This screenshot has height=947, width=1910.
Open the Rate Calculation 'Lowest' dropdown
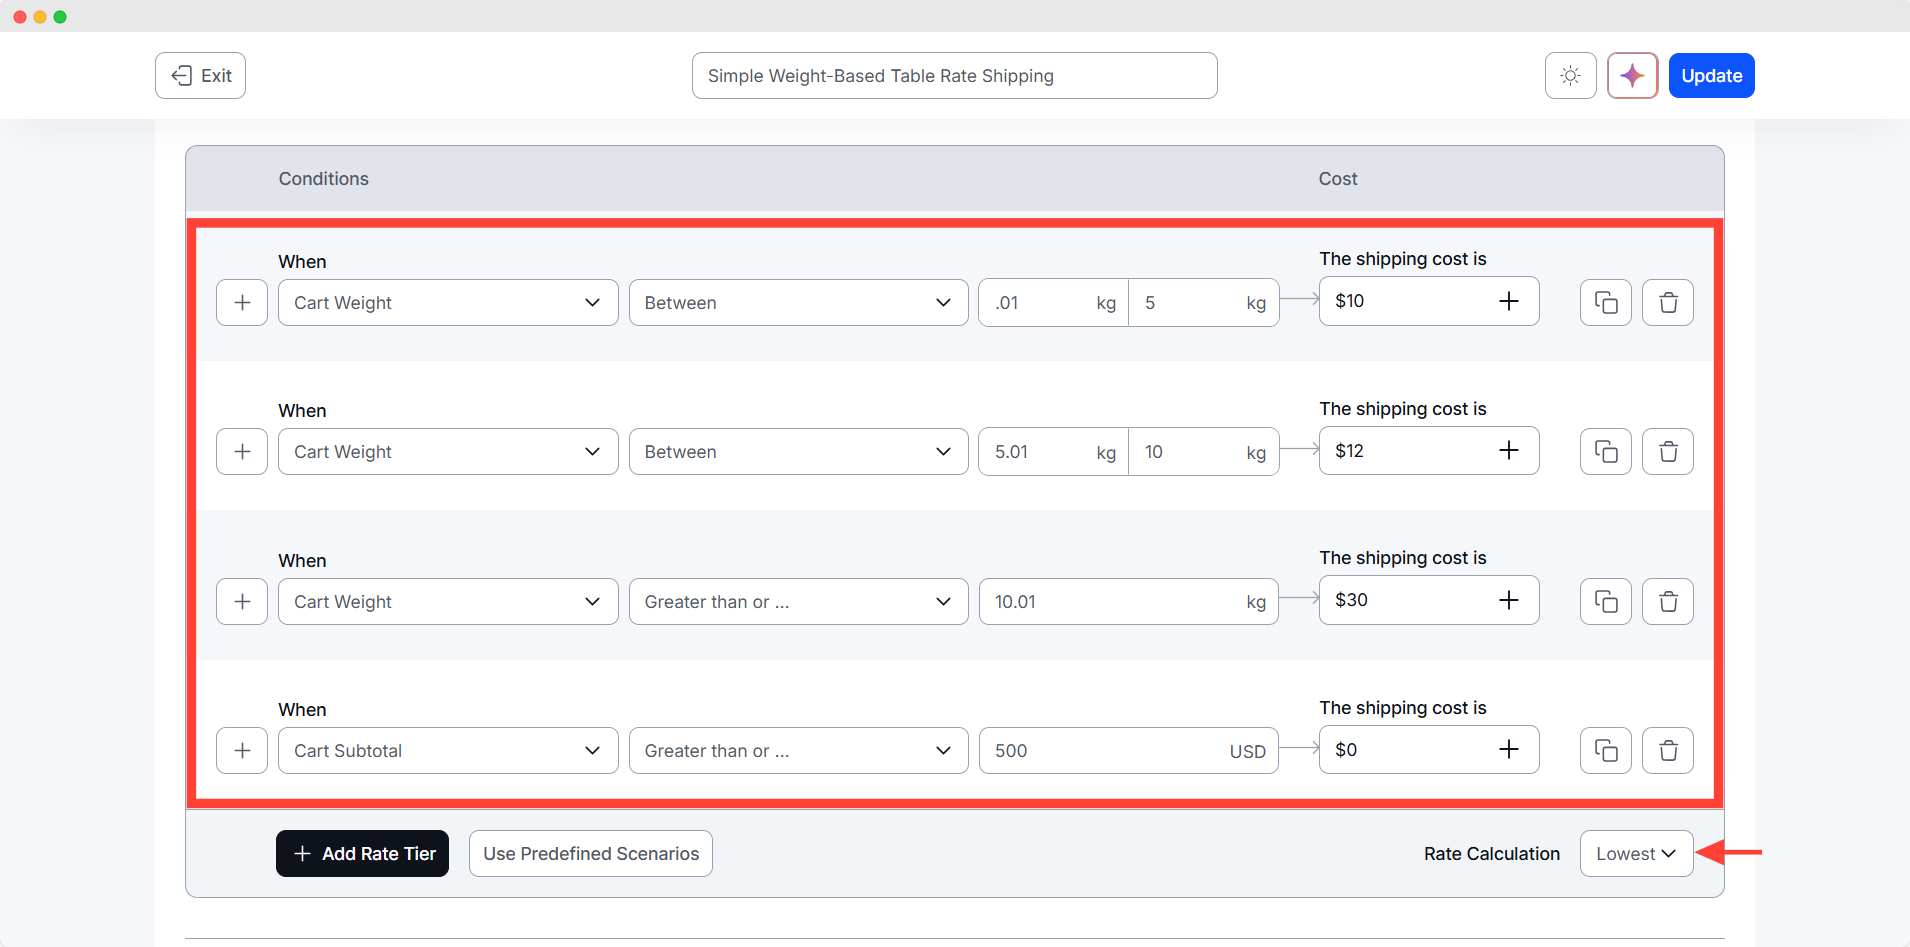[x=1634, y=853]
